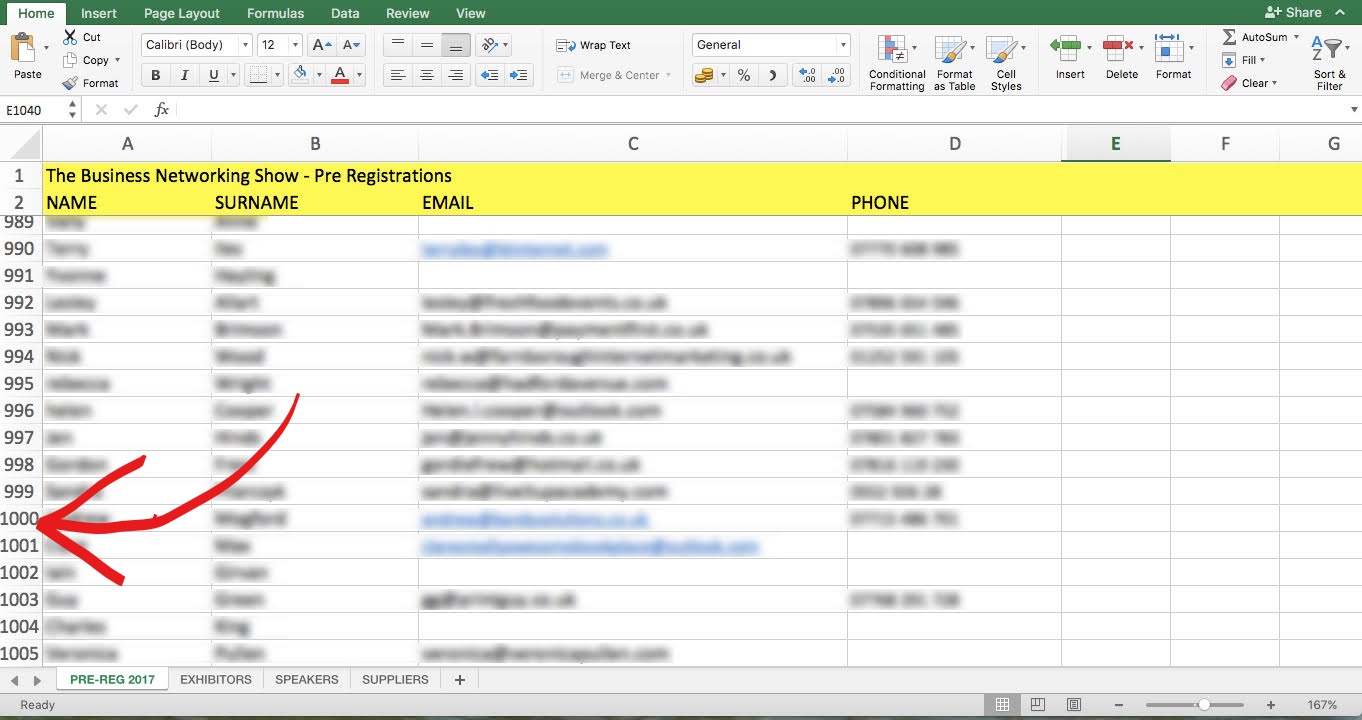This screenshot has height=720, width=1362.
Task: Click the Insert cells icon
Action: (x=1069, y=48)
